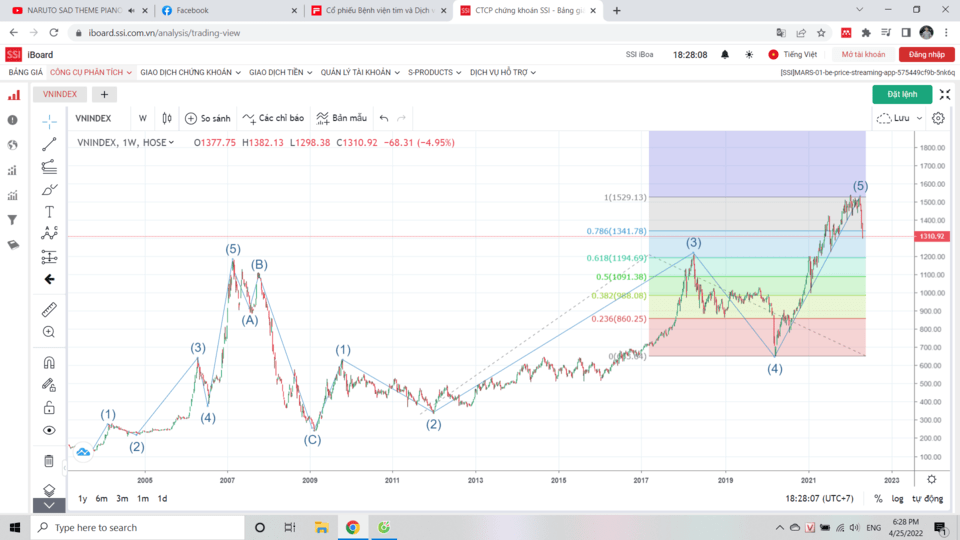
Task: Open the sidebar bar chart icon
Action: click(x=13, y=96)
